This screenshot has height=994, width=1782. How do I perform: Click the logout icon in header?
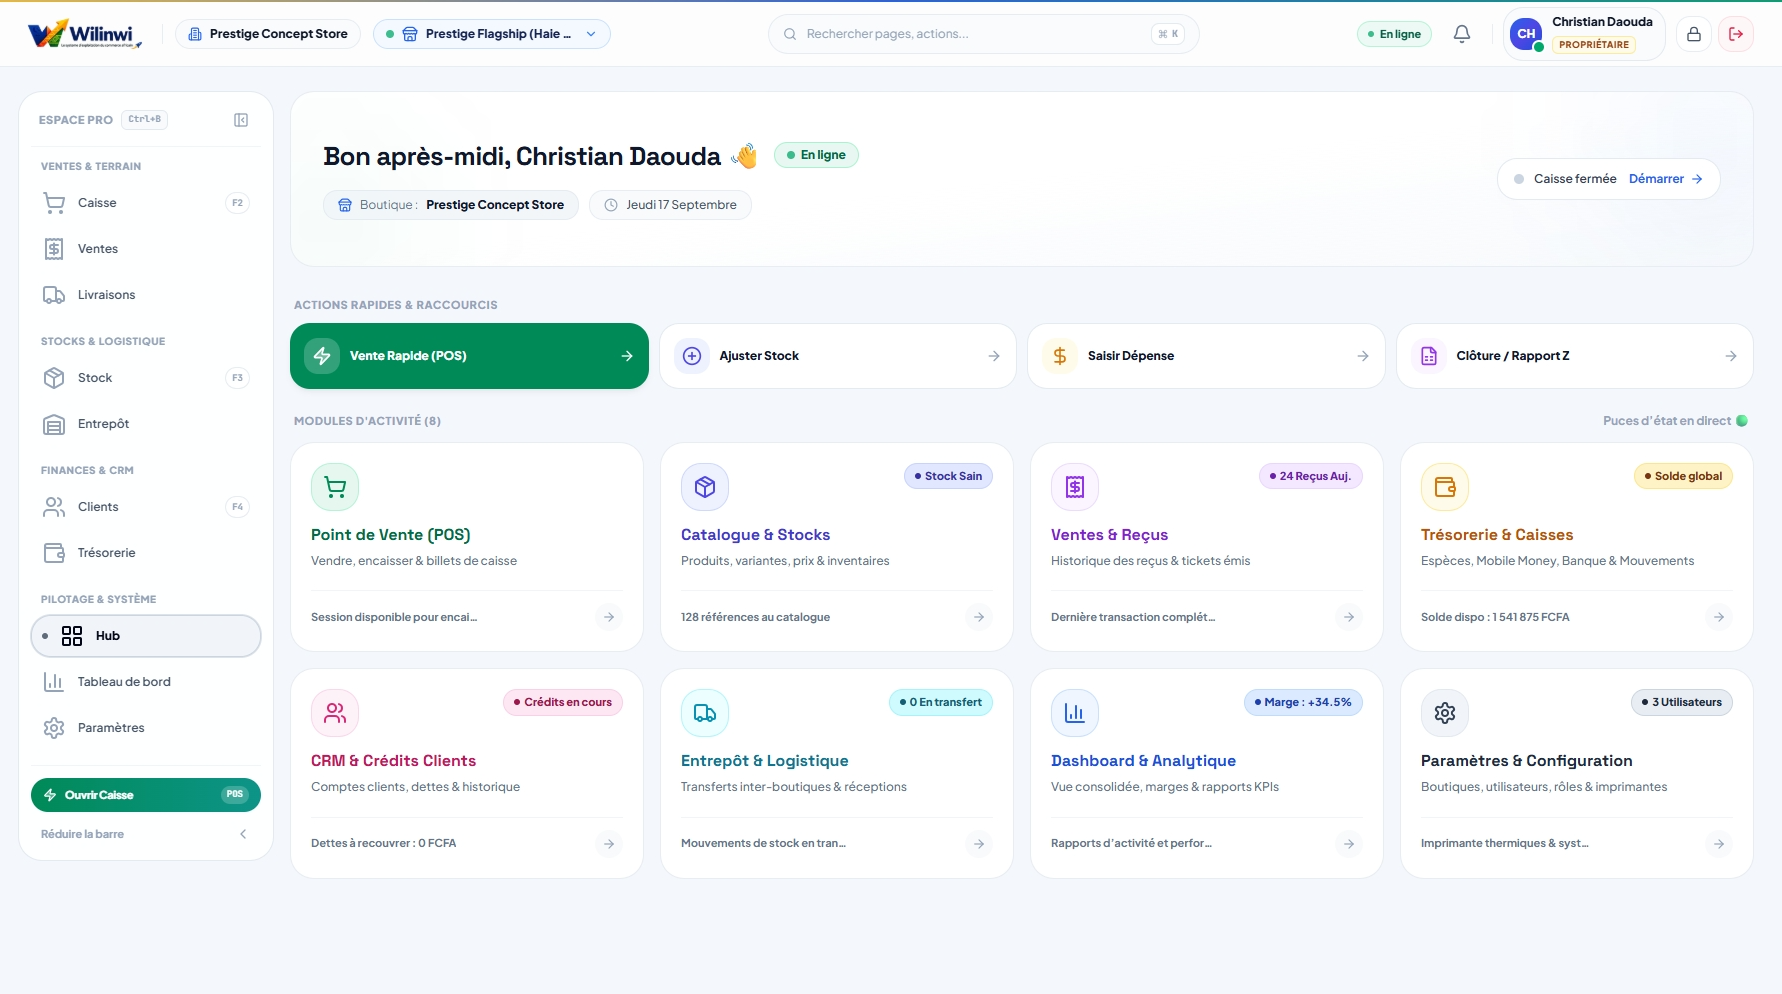point(1736,34)
